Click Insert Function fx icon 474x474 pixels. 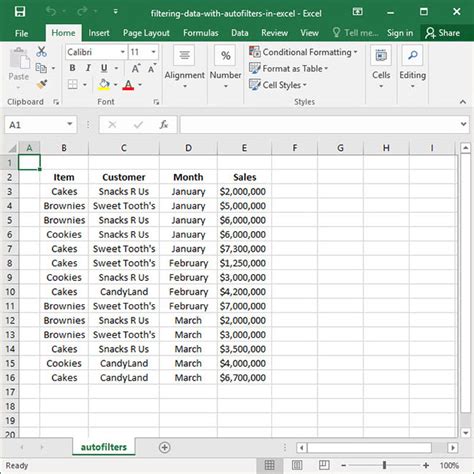[164, 125]
